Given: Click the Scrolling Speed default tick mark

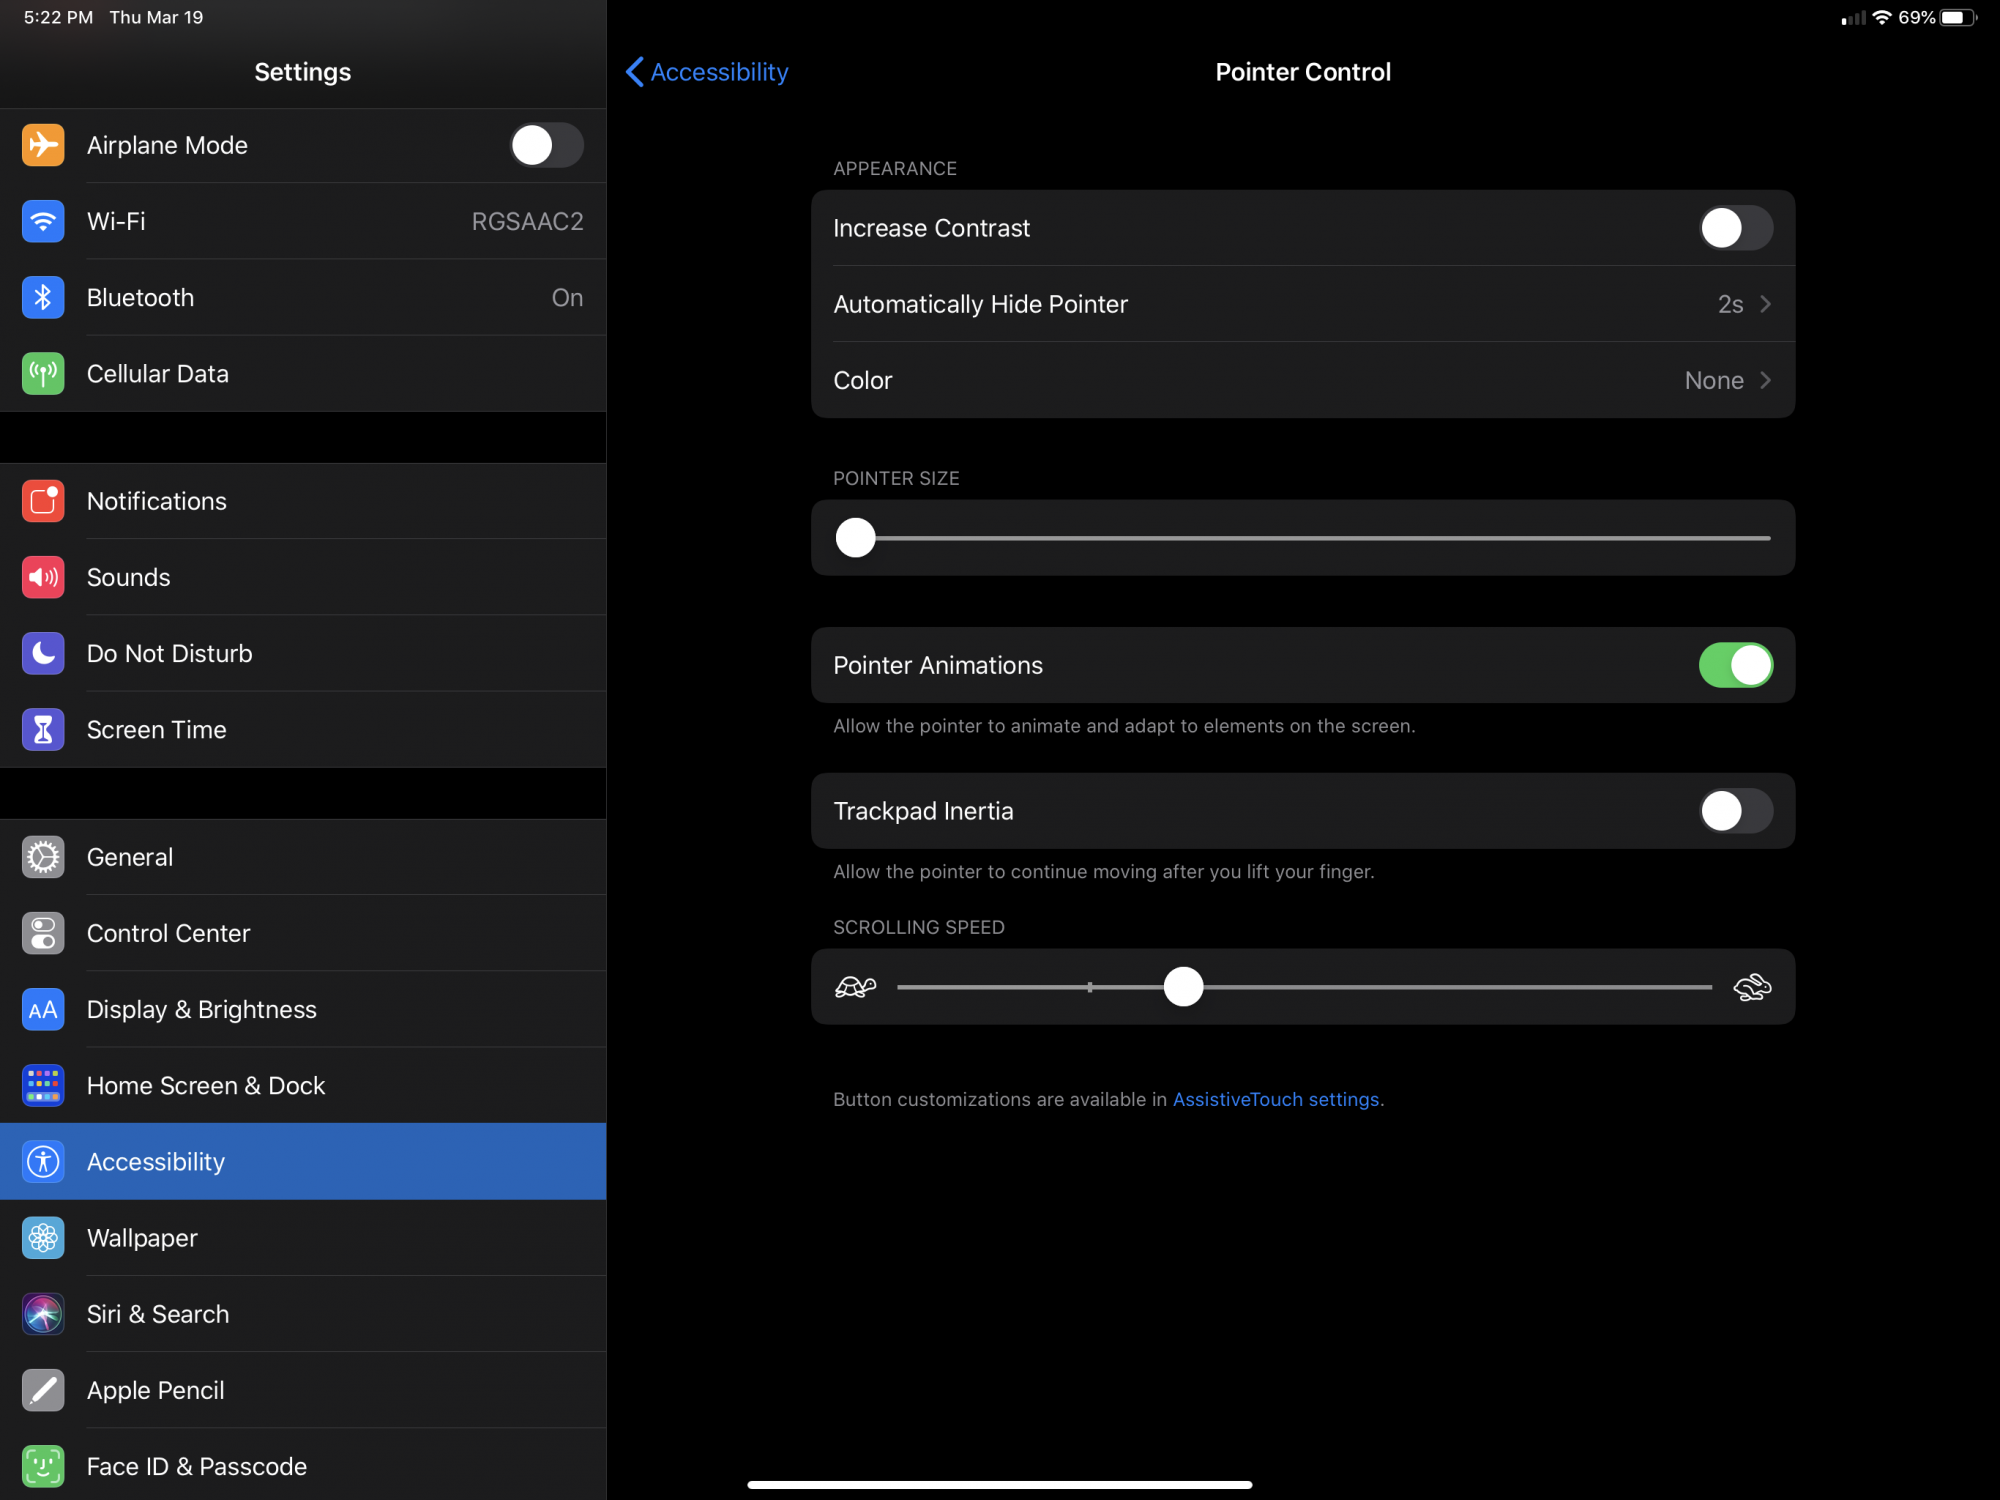Looking at the screenshot, I should [x=1090, y=987].
